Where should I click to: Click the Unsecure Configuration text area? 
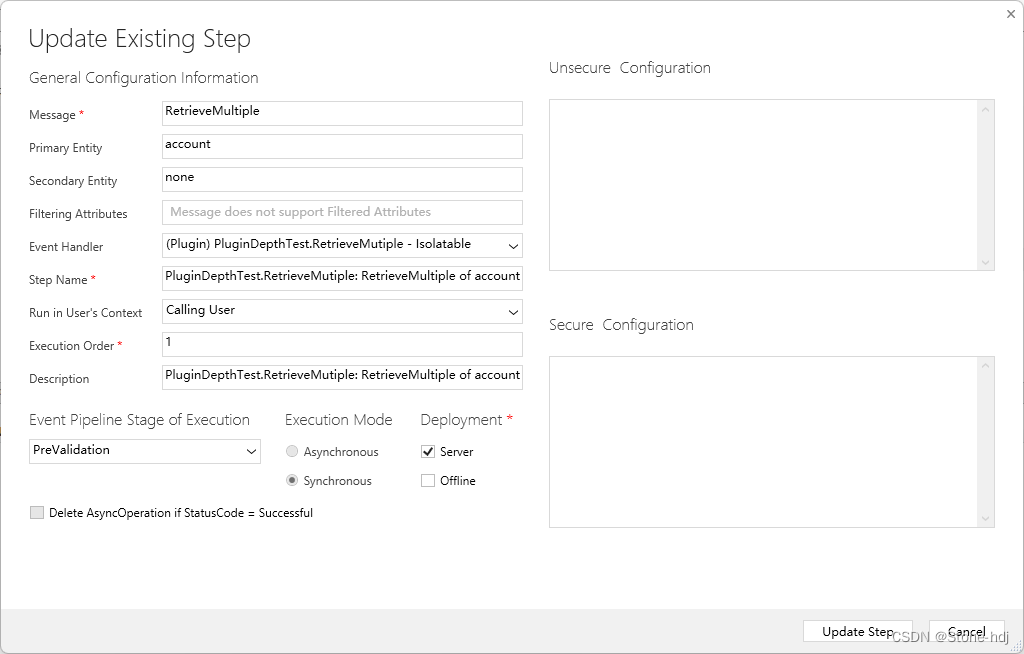[763, 185]
